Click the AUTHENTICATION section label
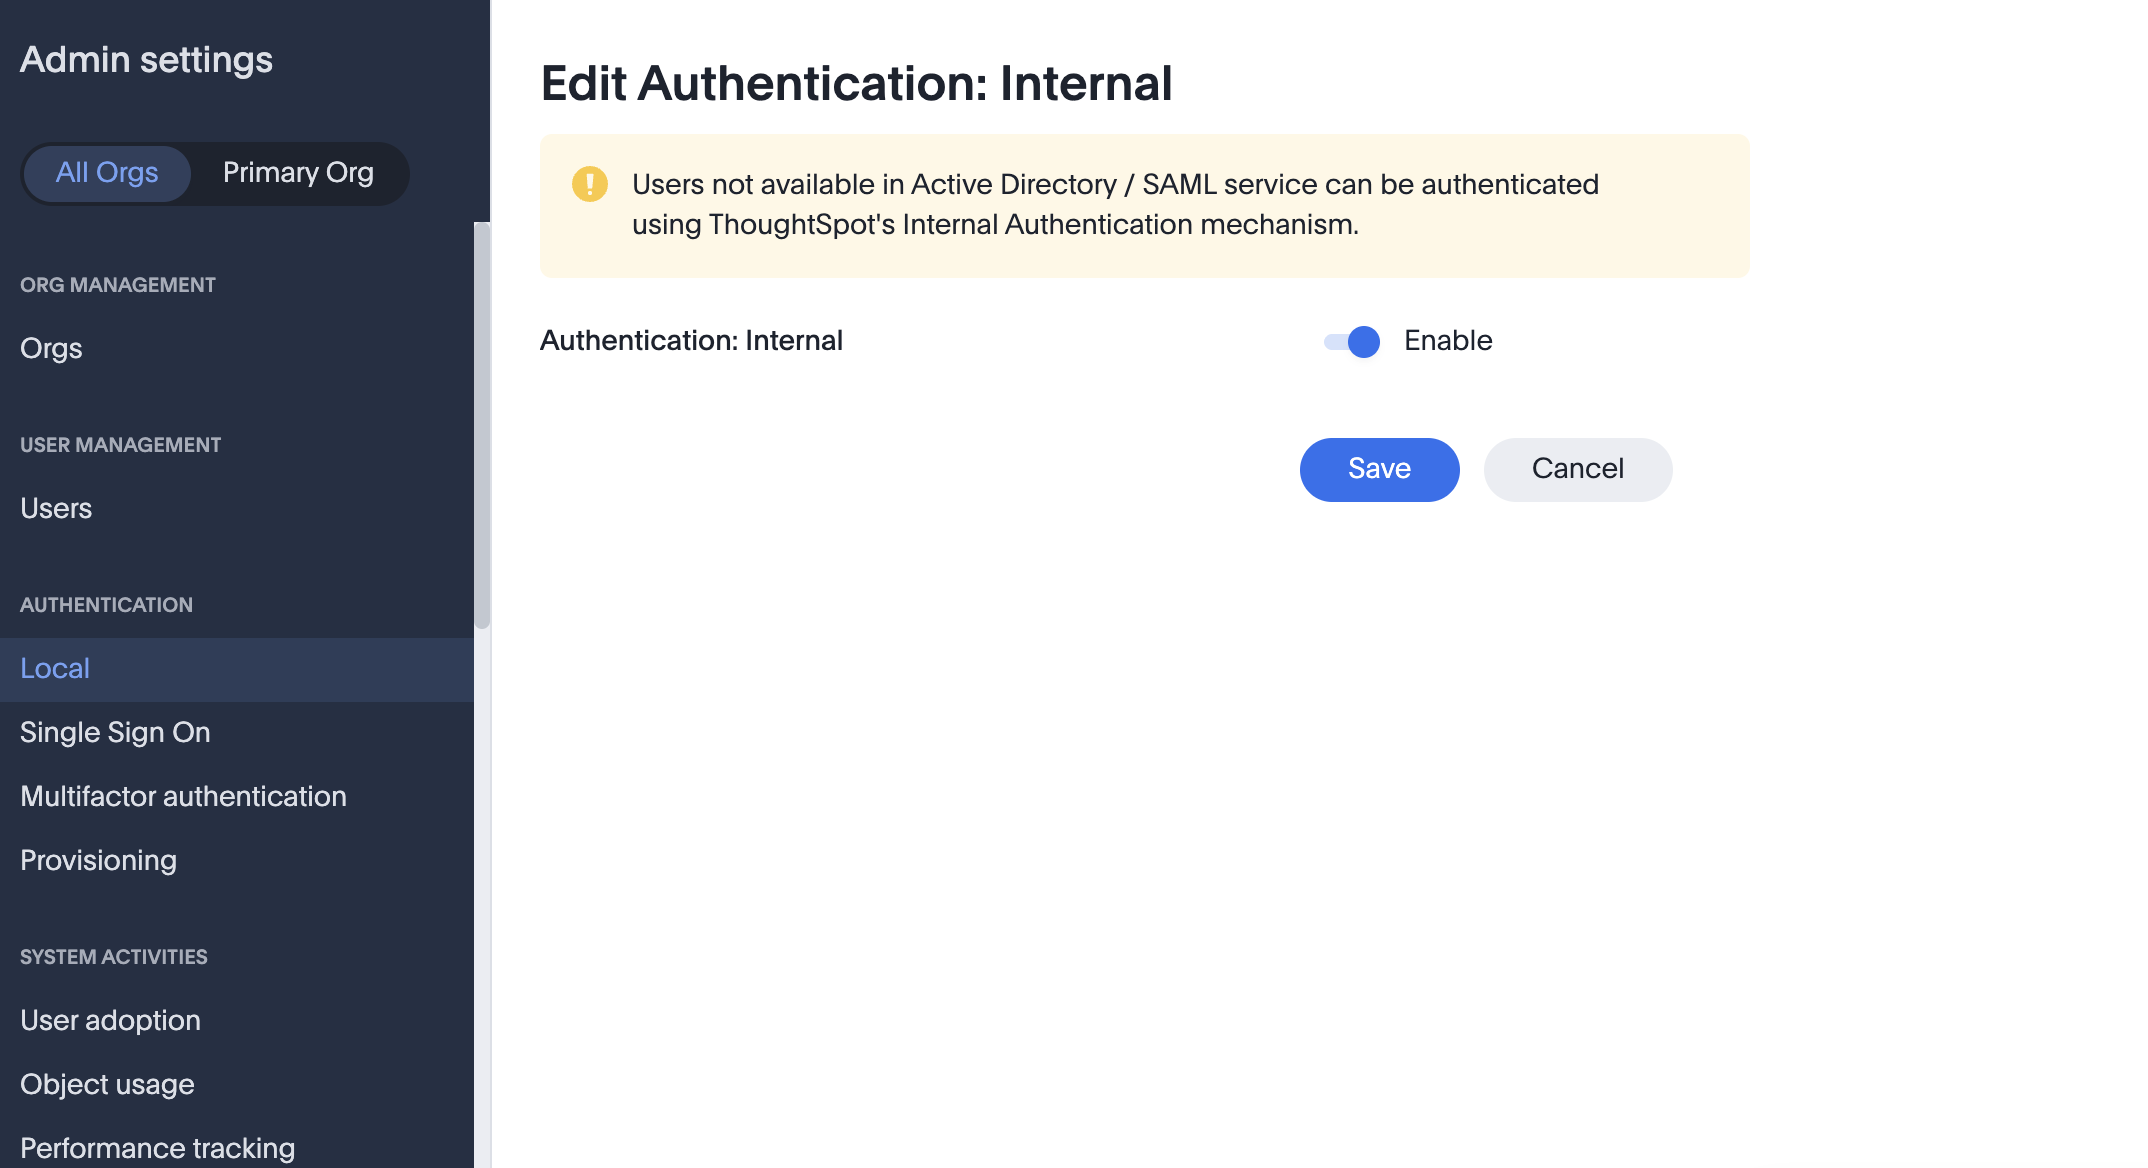 click(x=106, y=604)
